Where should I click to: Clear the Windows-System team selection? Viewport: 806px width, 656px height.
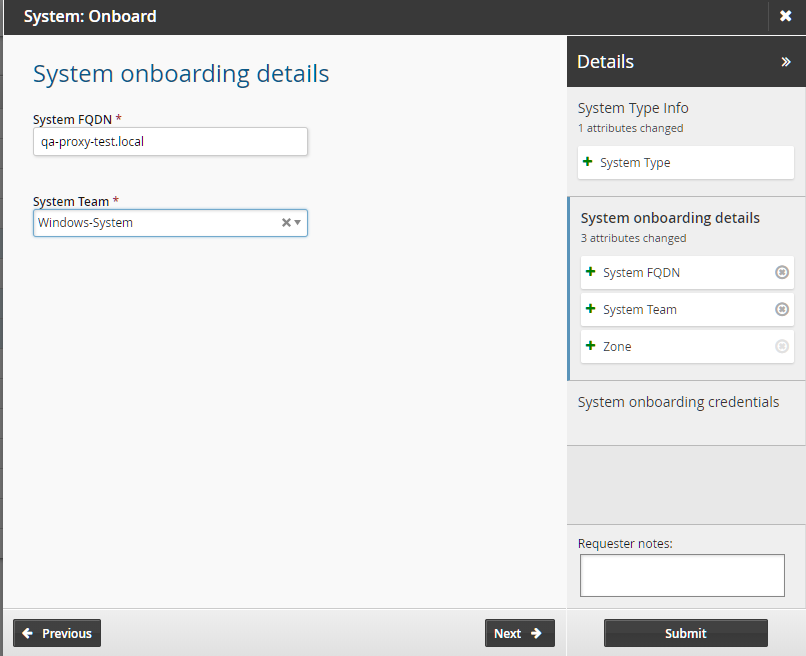[x=286, y=223]
